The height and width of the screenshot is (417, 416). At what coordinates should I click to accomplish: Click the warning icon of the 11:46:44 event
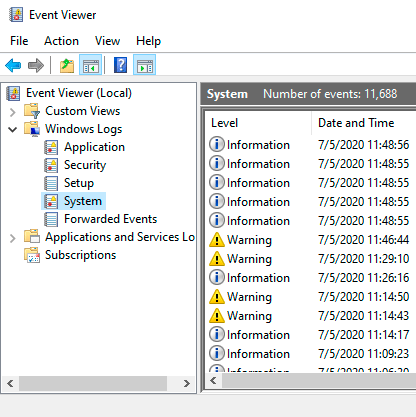217,239
